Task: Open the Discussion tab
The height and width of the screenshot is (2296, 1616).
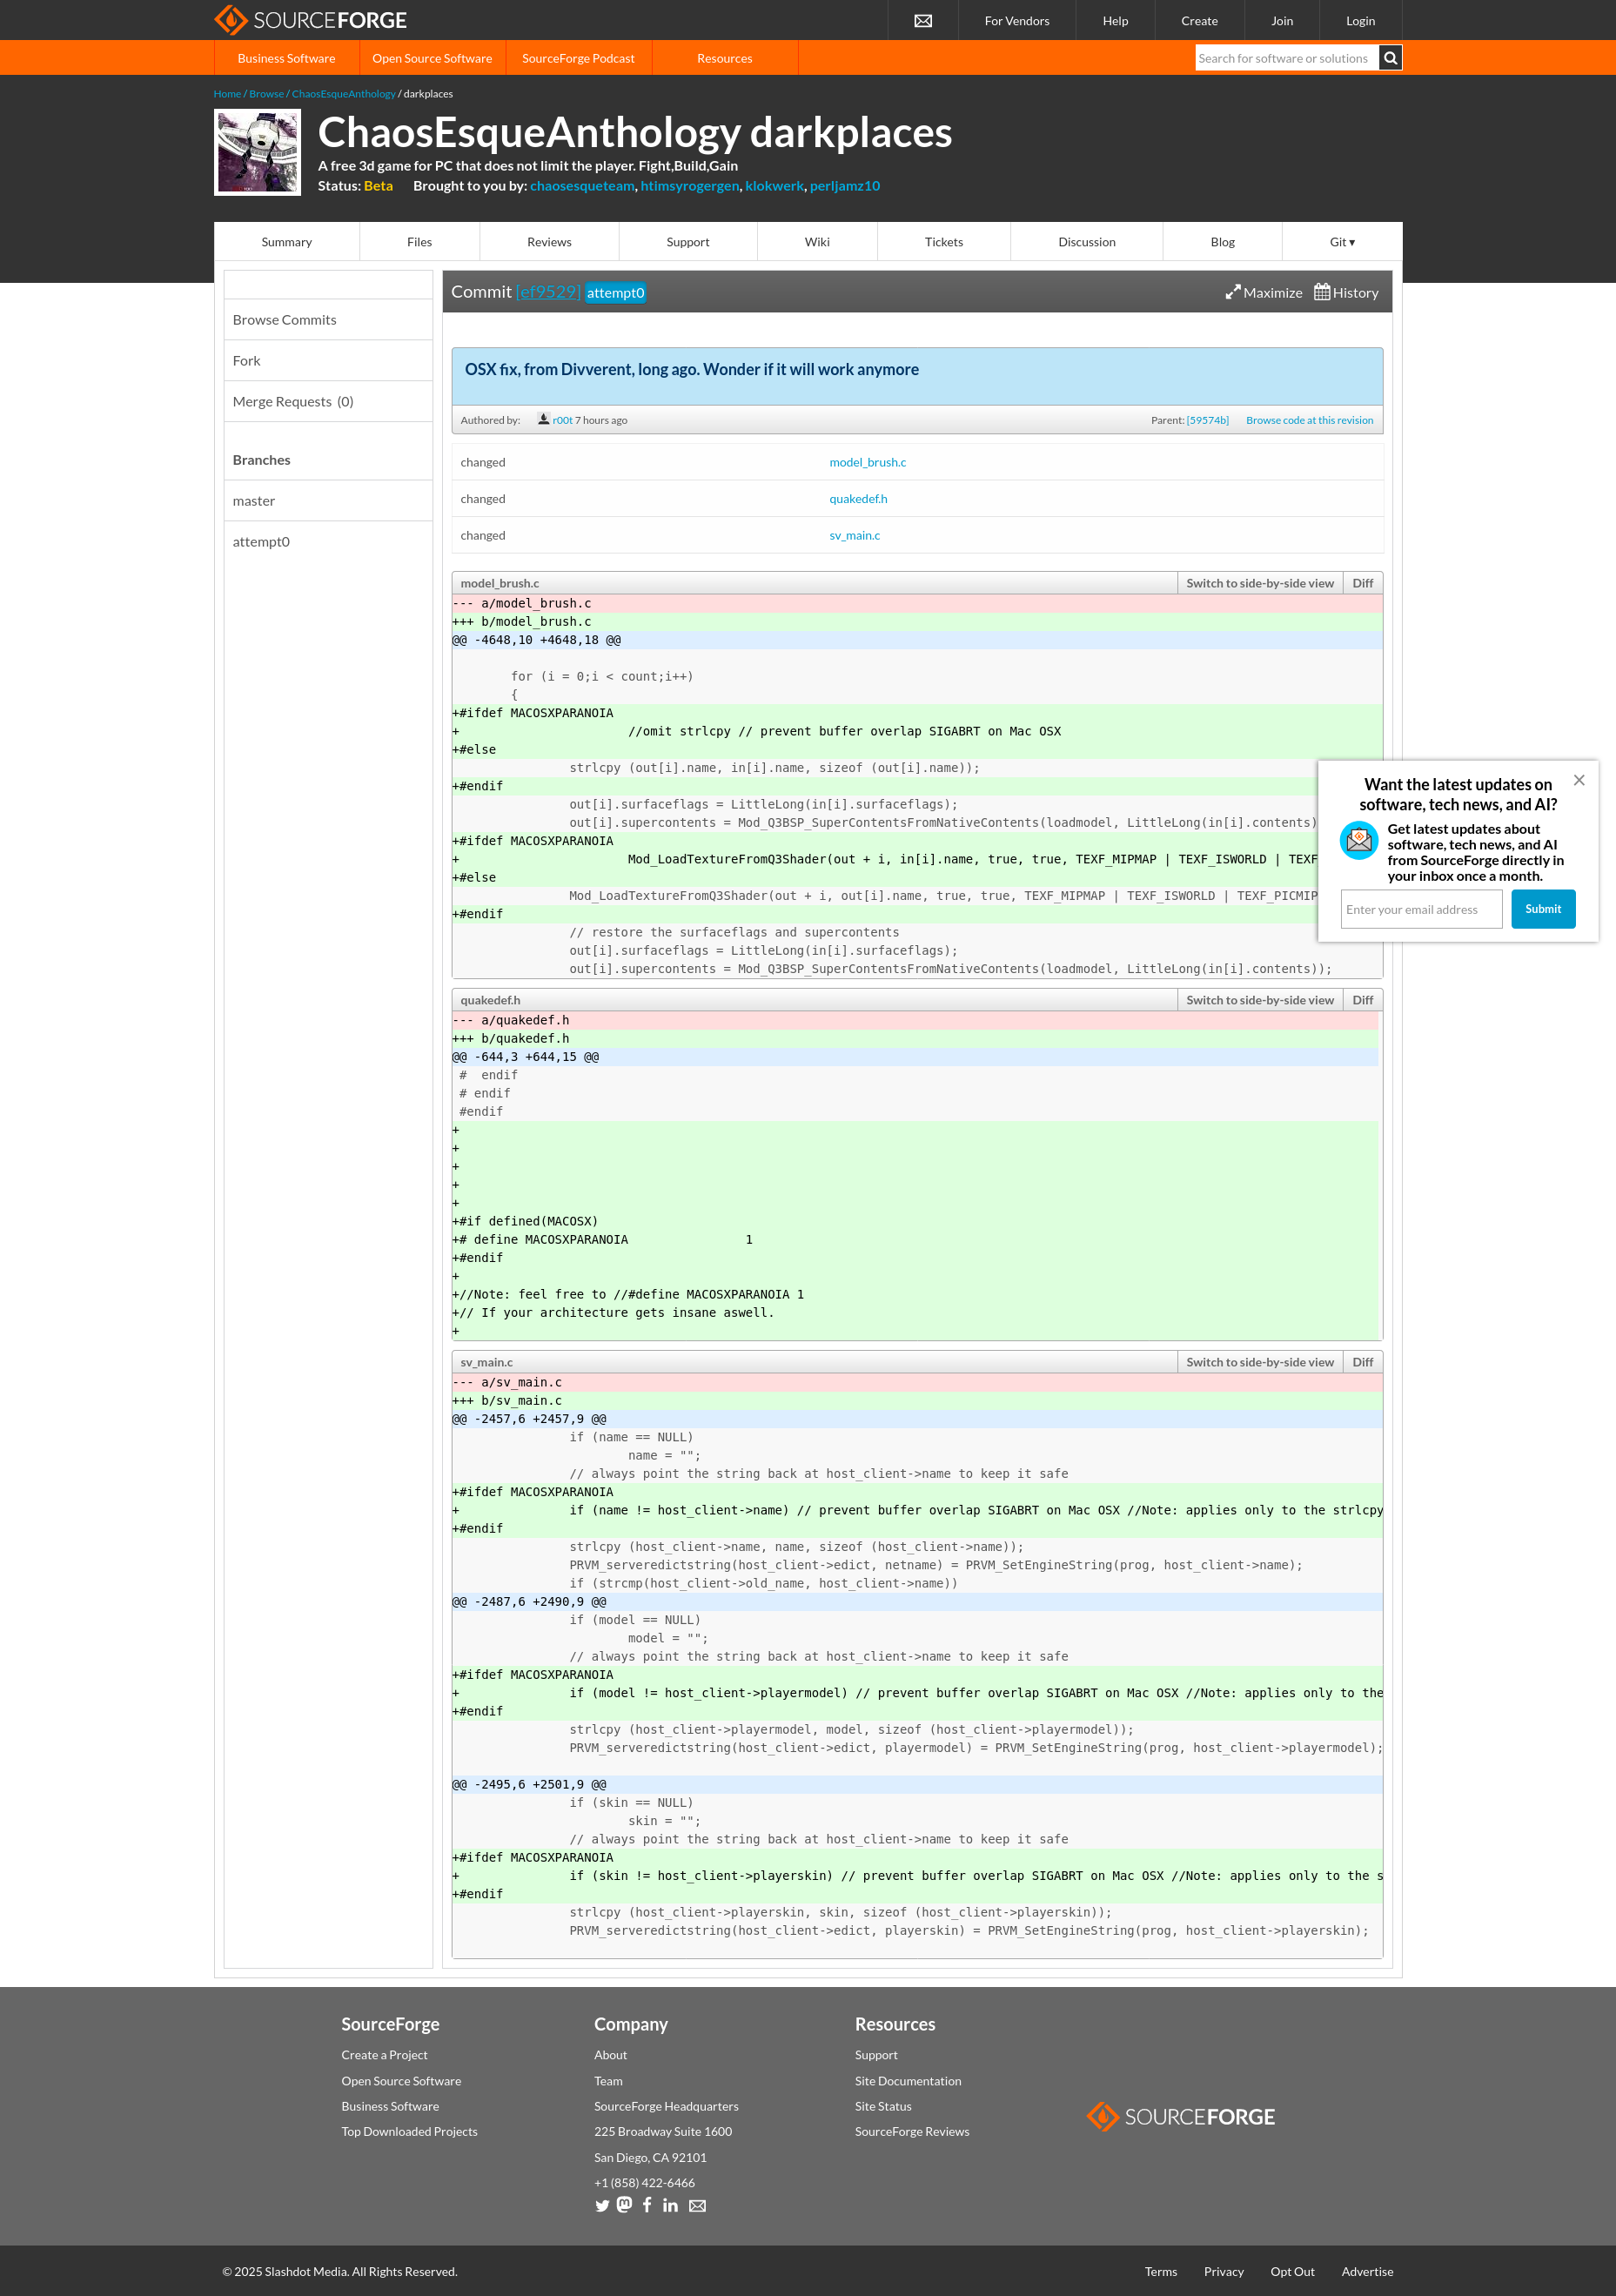Action: click(x=1087, y=242)
